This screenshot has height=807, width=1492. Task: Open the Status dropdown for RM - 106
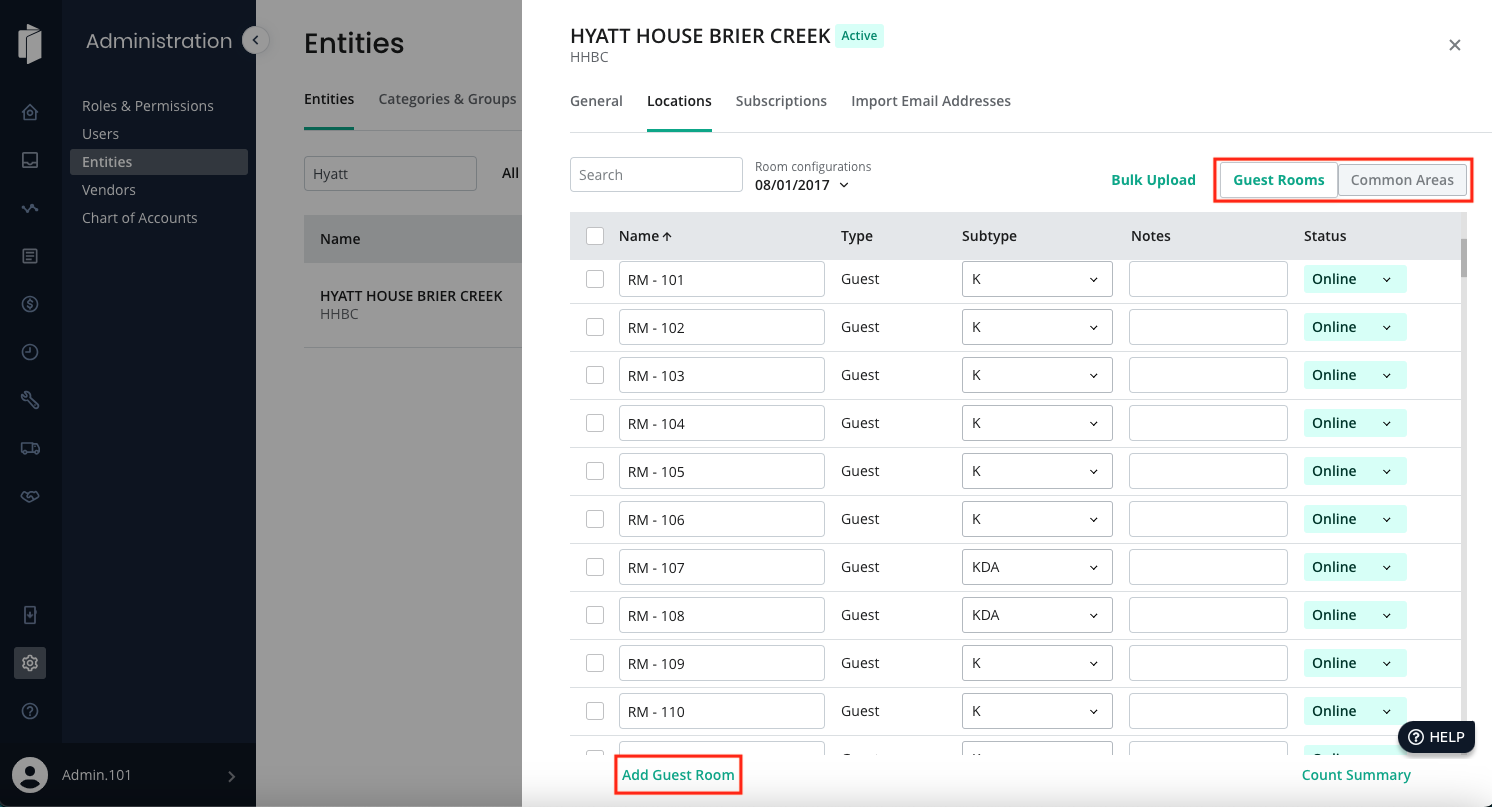click(1355, 519)
